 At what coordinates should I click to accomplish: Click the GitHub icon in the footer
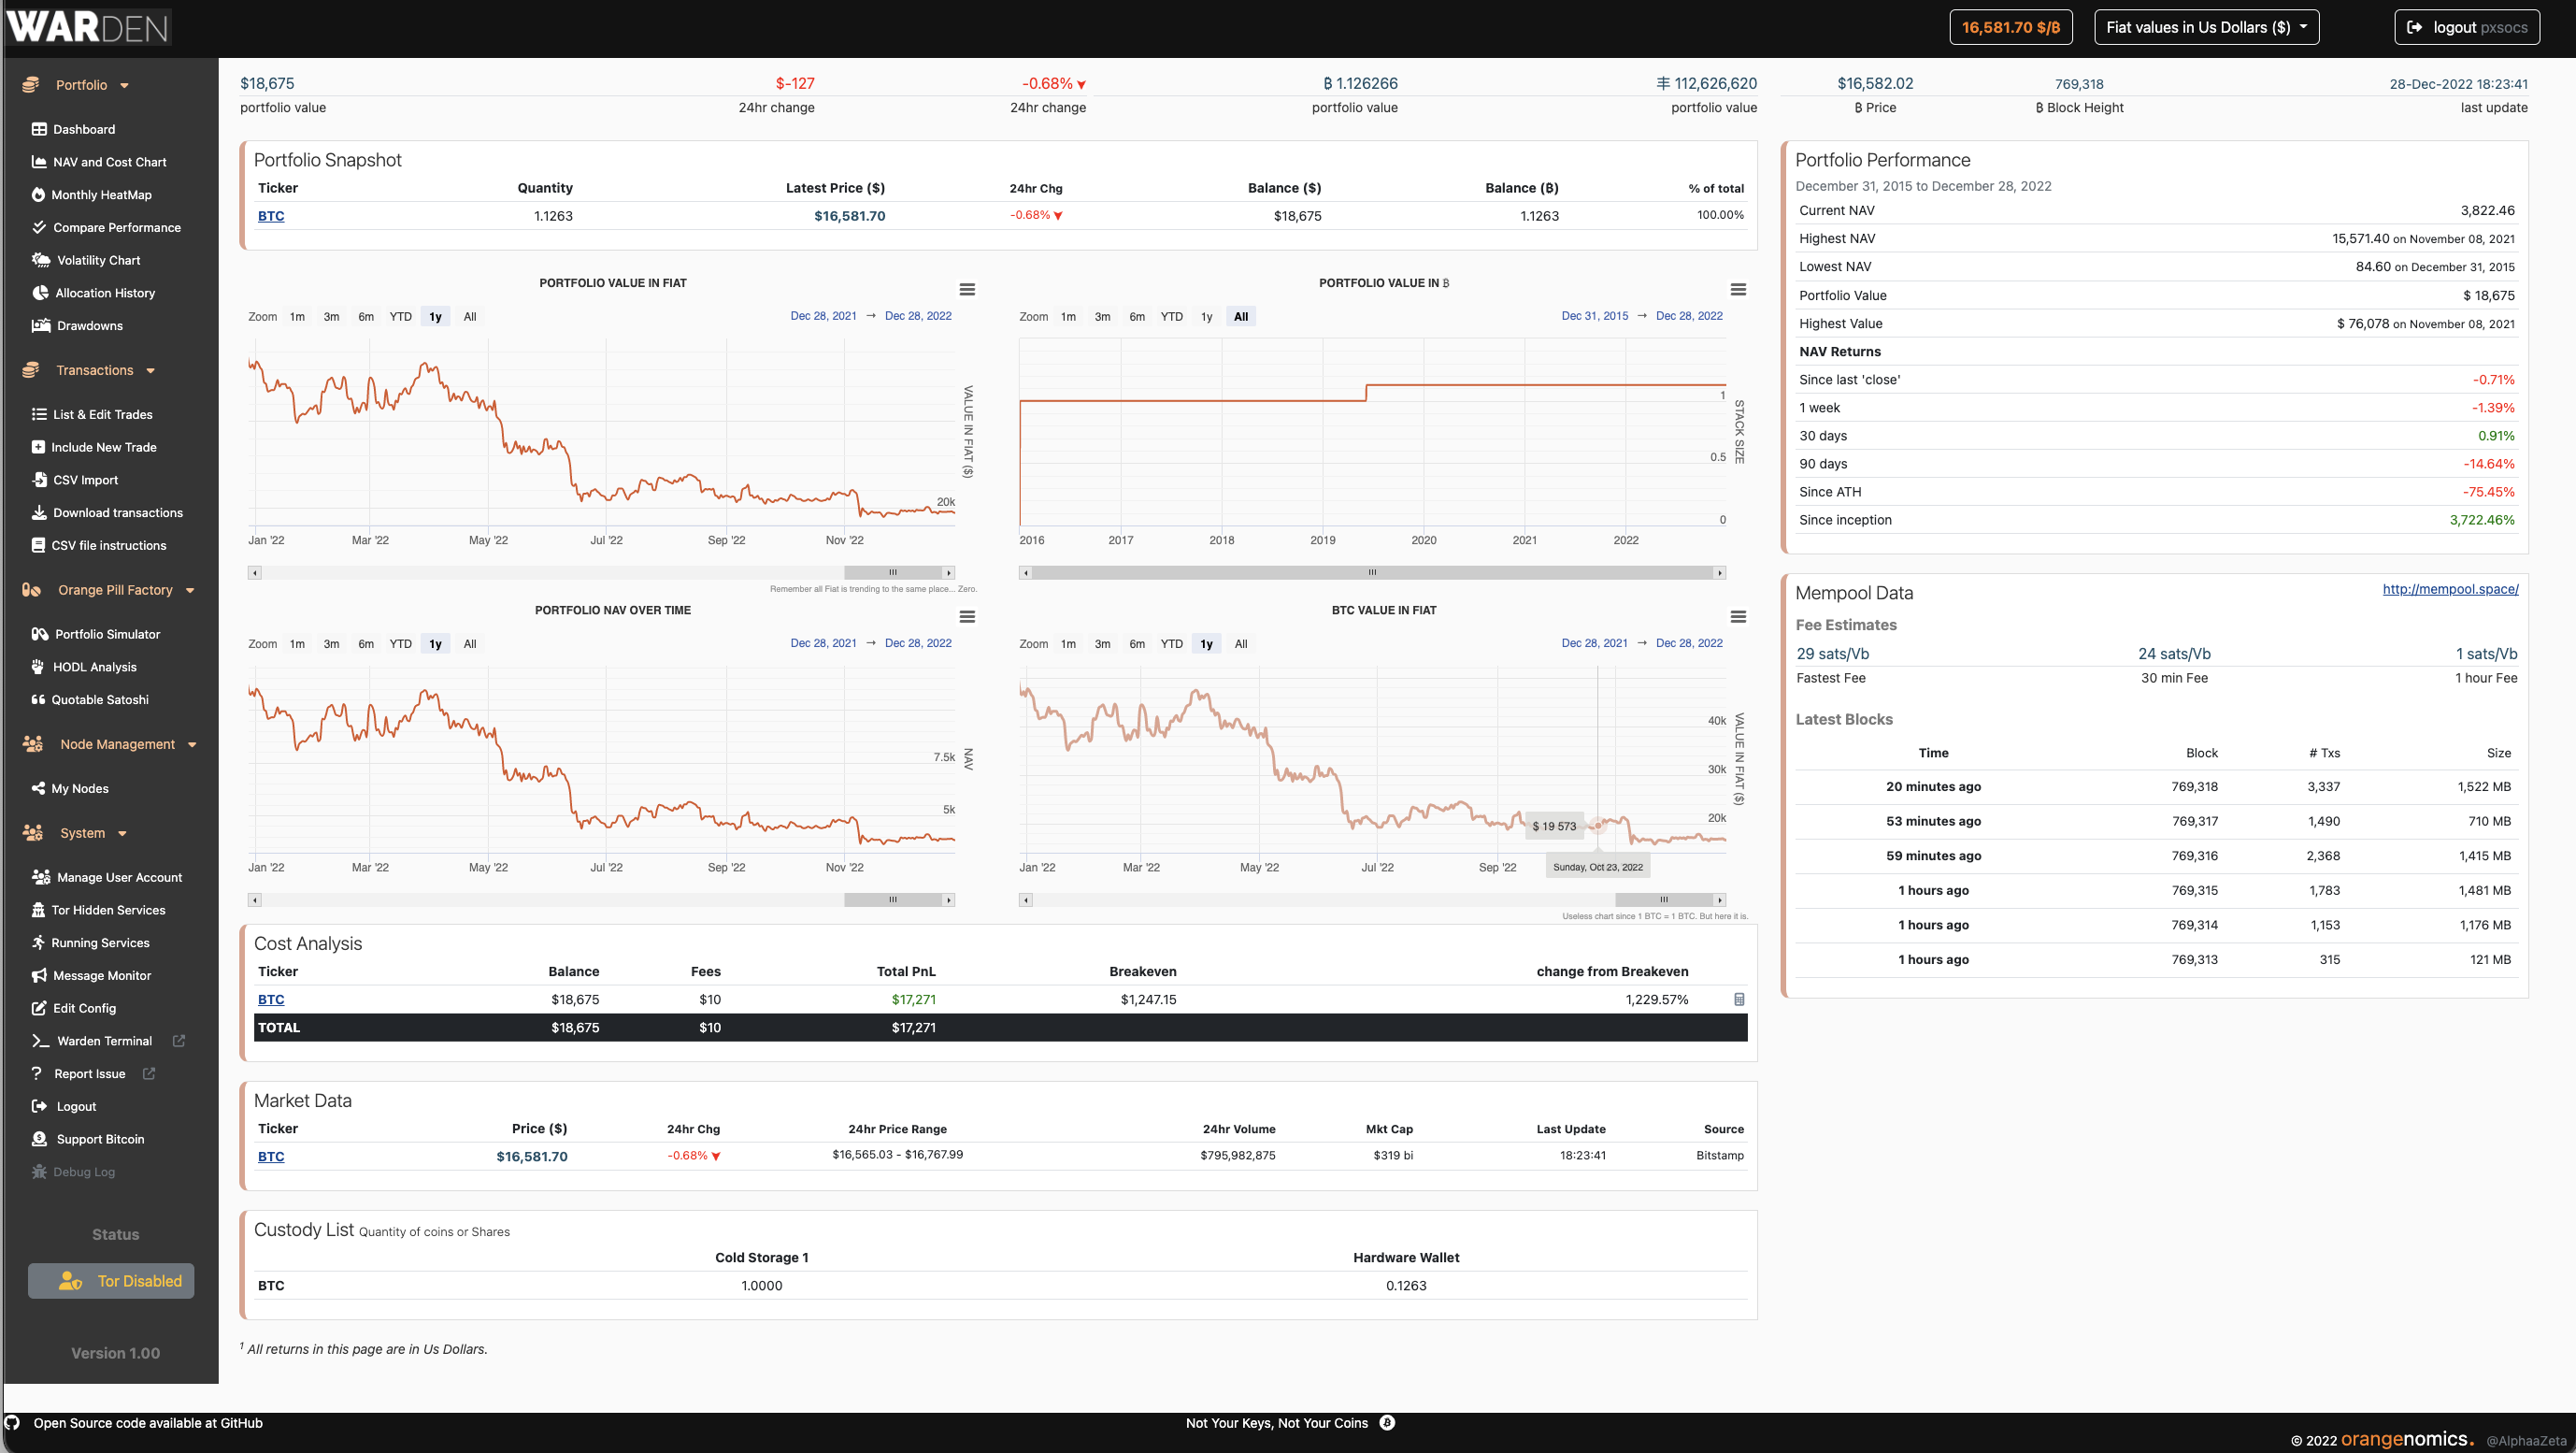[12, 1422]
